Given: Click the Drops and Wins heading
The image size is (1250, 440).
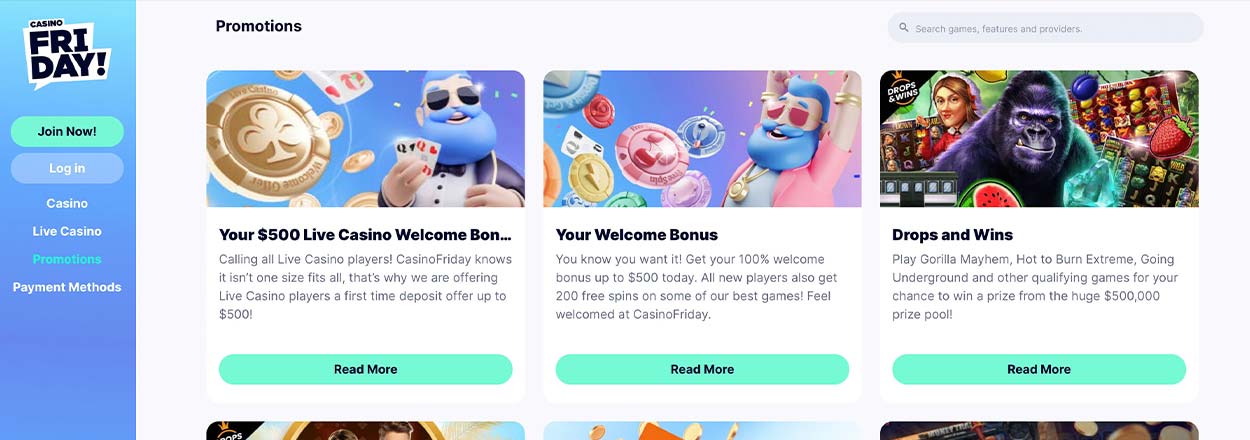Looking at the screenshot, I should pyautogui.click(x=952, y=235).
